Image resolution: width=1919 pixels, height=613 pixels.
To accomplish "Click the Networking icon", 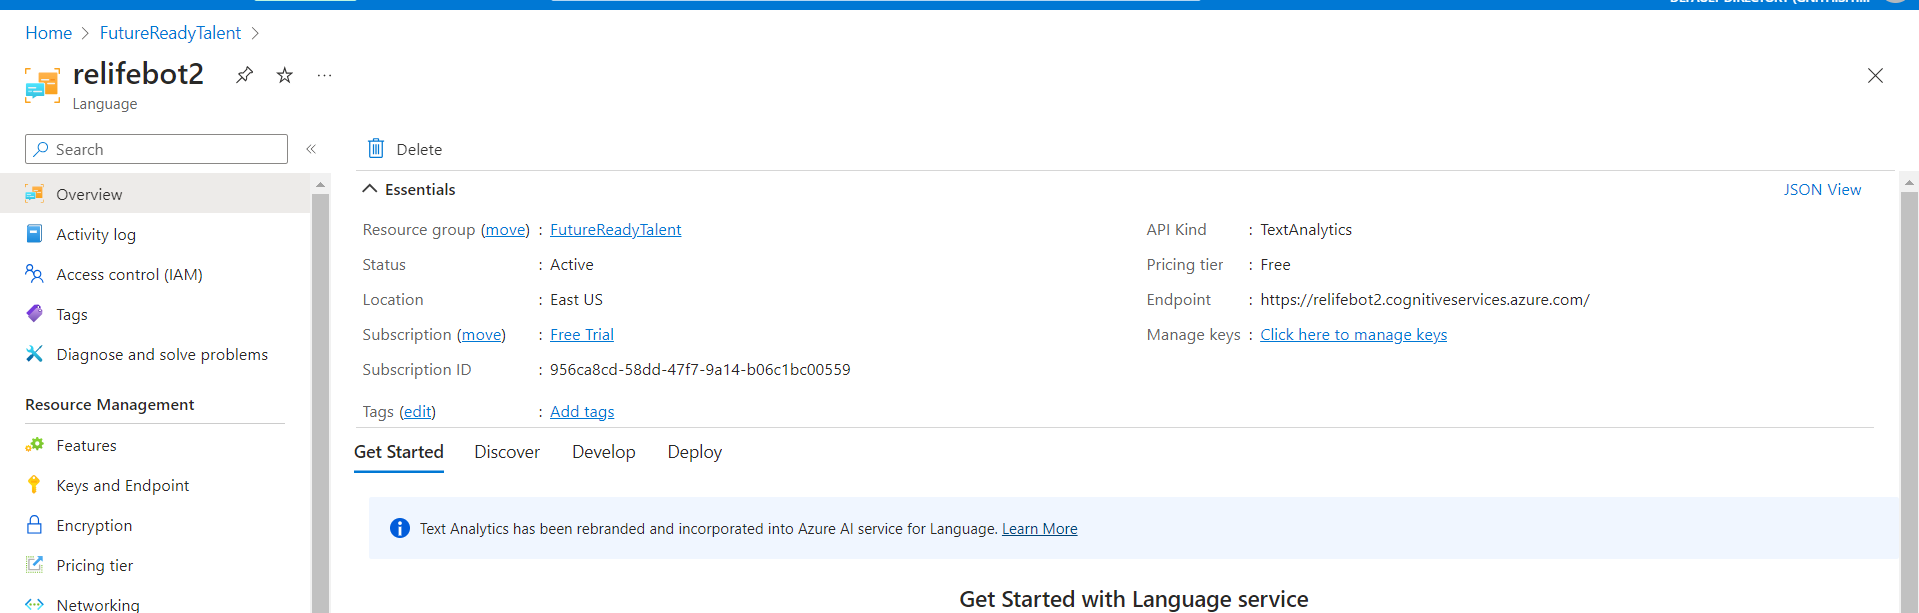I will 34,604.
